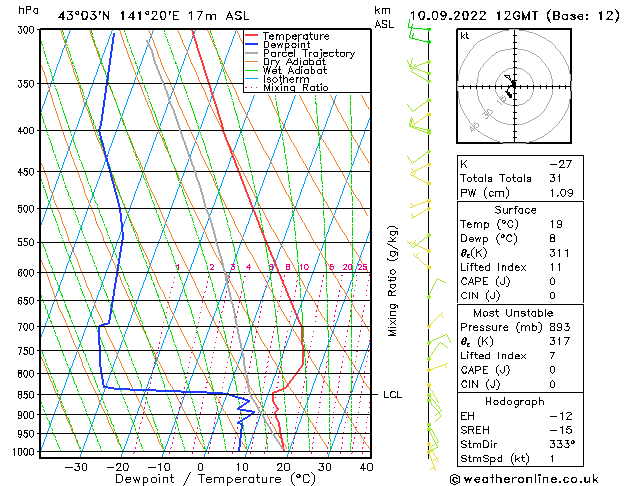This screenshot has width=629, height=486.
Task: Click the Totals Totals value 31
Action: [x=555, y=178]
